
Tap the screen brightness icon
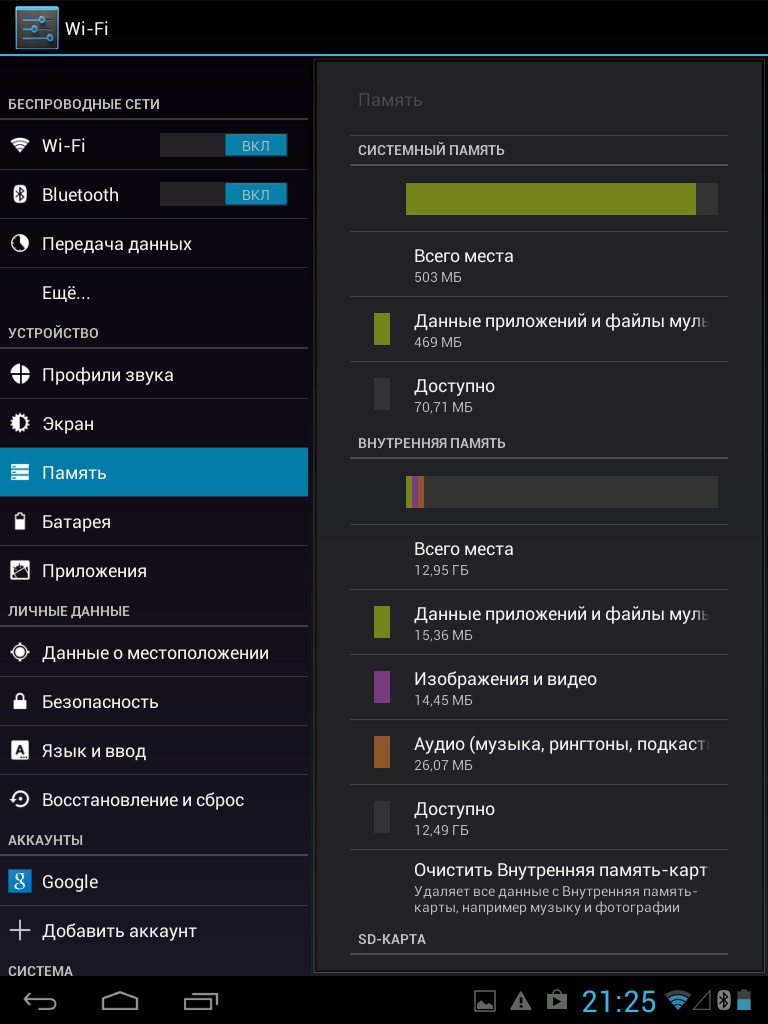click(x=20, y=424)
